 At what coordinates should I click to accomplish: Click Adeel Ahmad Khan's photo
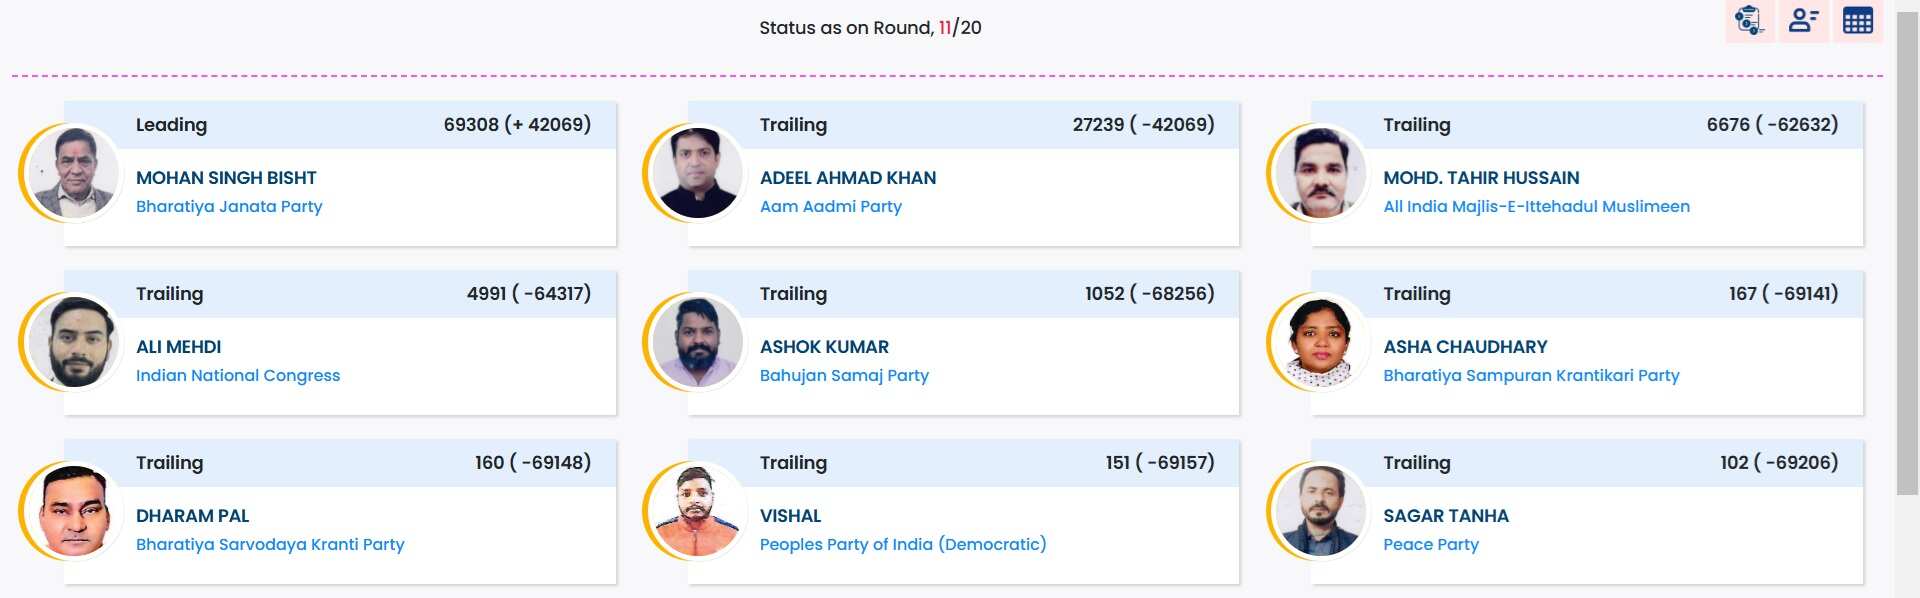pos(697,173)
